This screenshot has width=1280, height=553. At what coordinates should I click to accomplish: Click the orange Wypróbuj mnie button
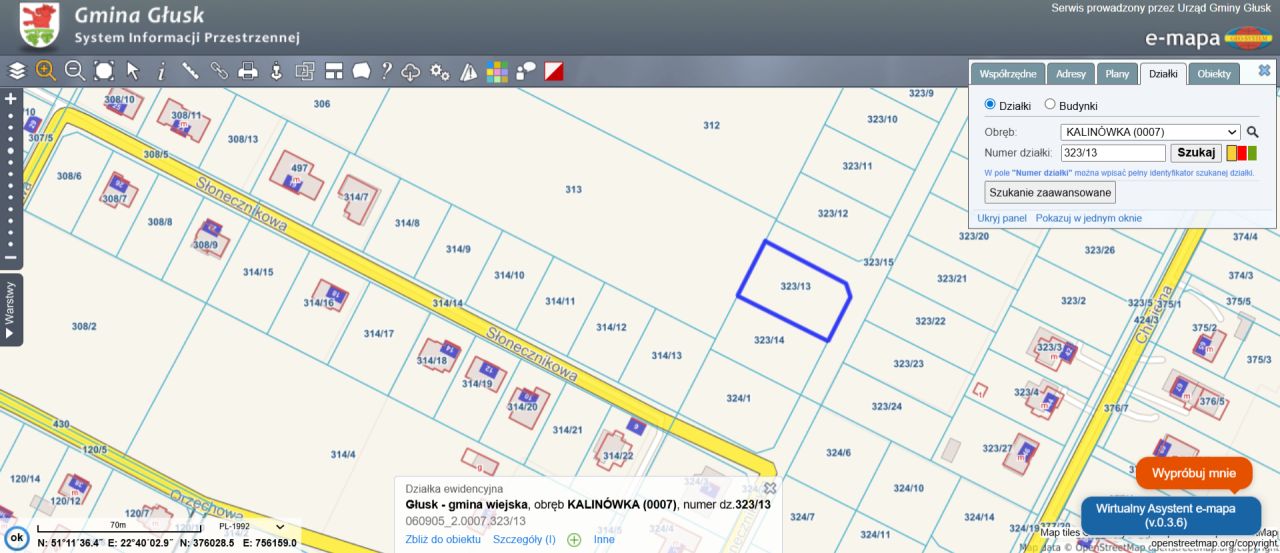(x=1194, y=473)
